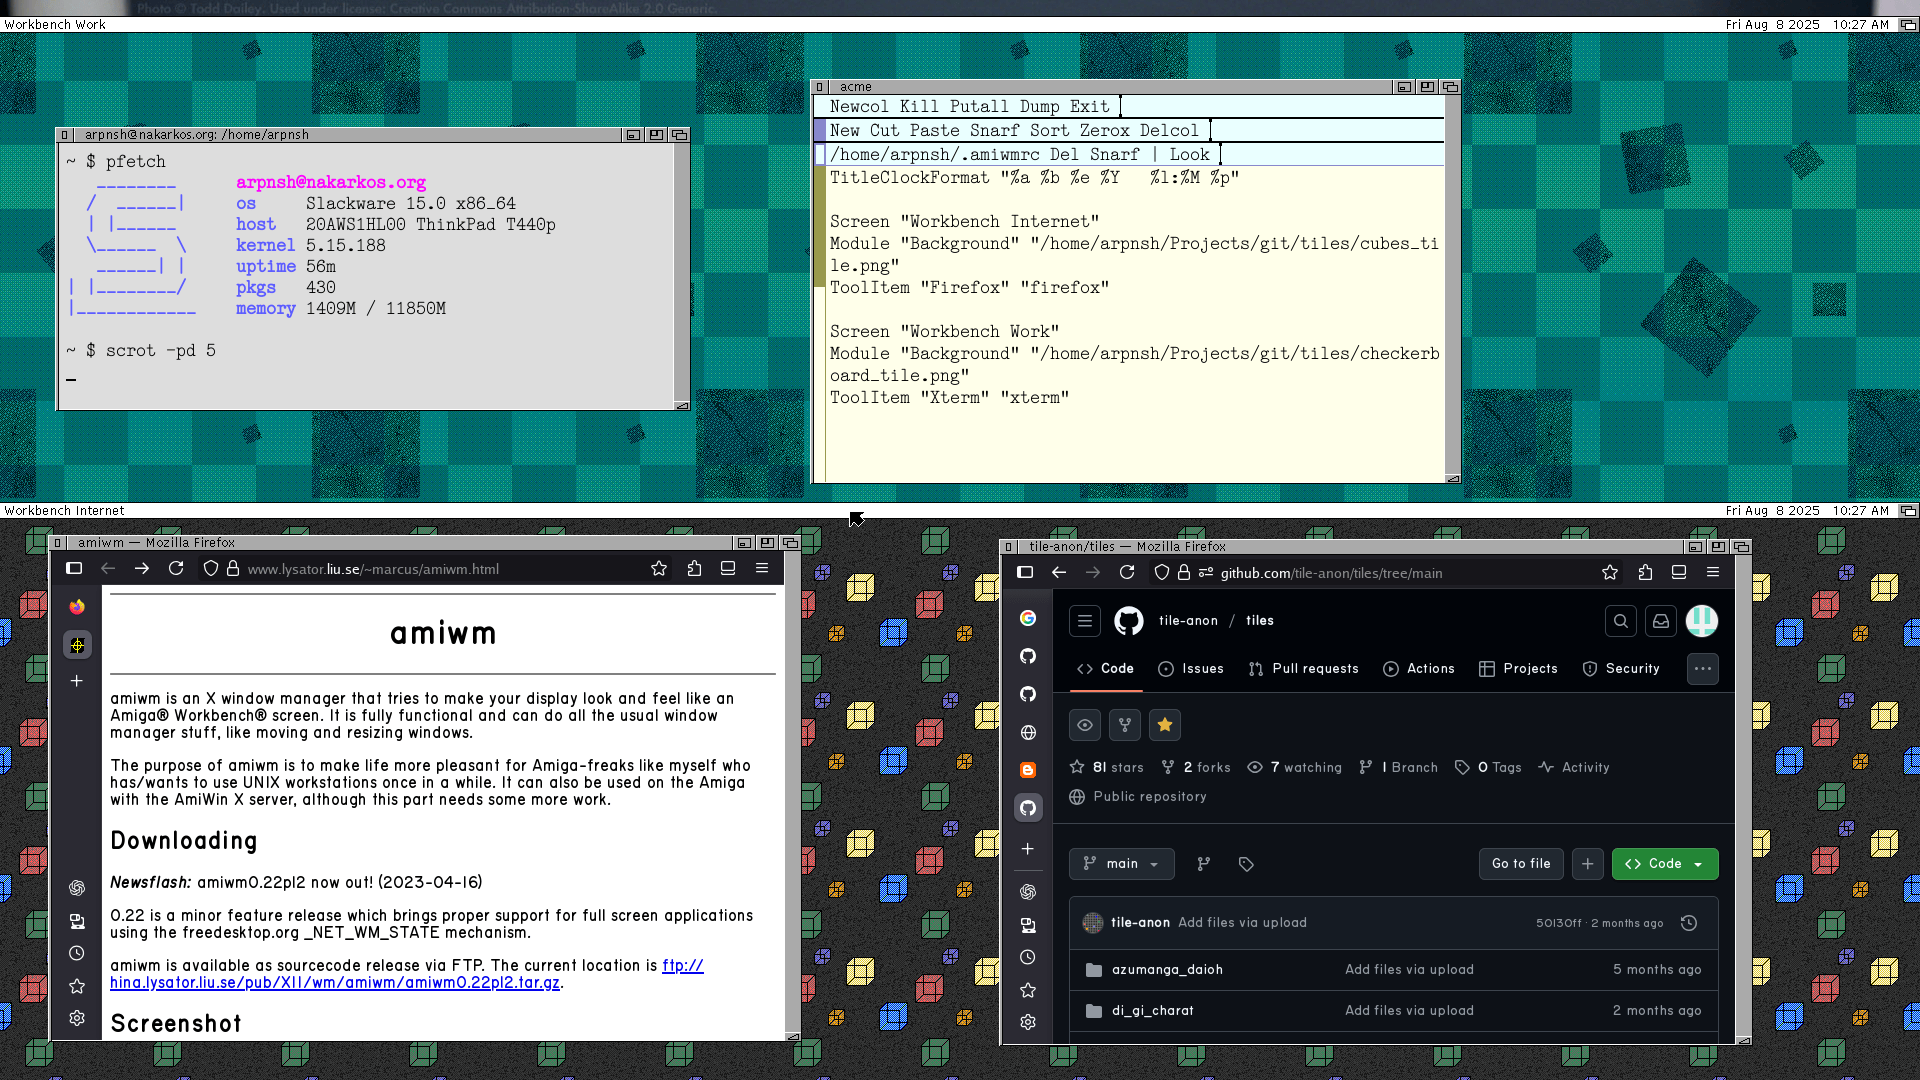Switch to the Pull requests tab
This screenshot has width=1920, height=1080.
pyautogui.click(x=1304, y=669)
